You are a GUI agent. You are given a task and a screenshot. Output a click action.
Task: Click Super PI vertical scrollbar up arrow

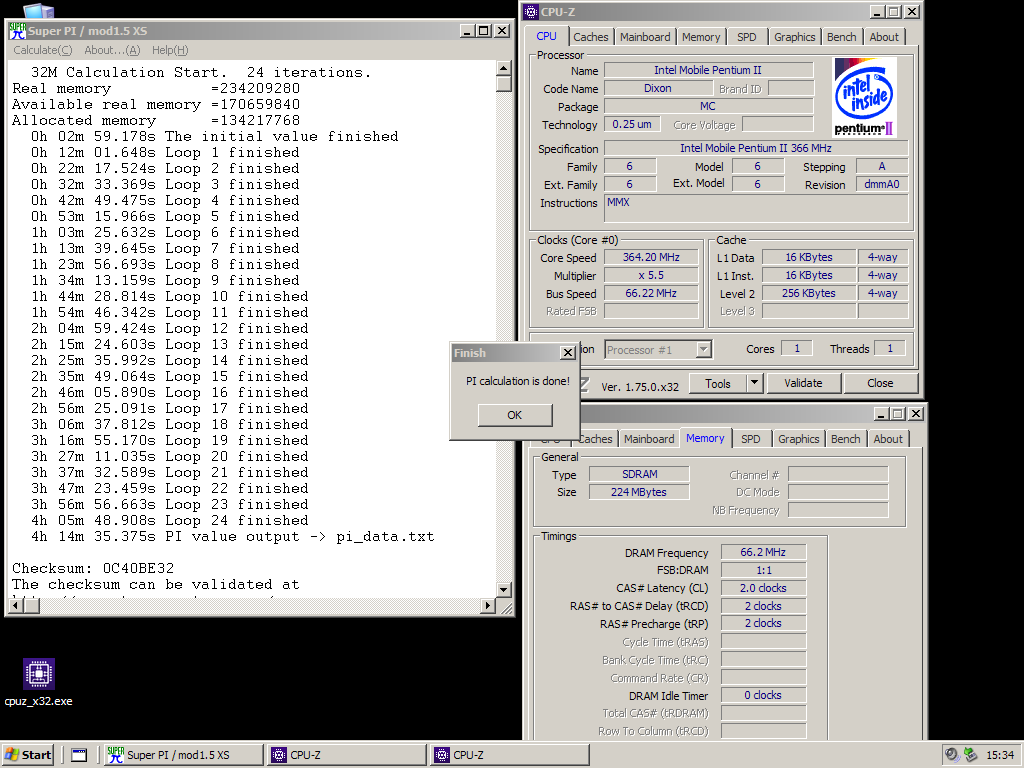click(x=503, y=69)
